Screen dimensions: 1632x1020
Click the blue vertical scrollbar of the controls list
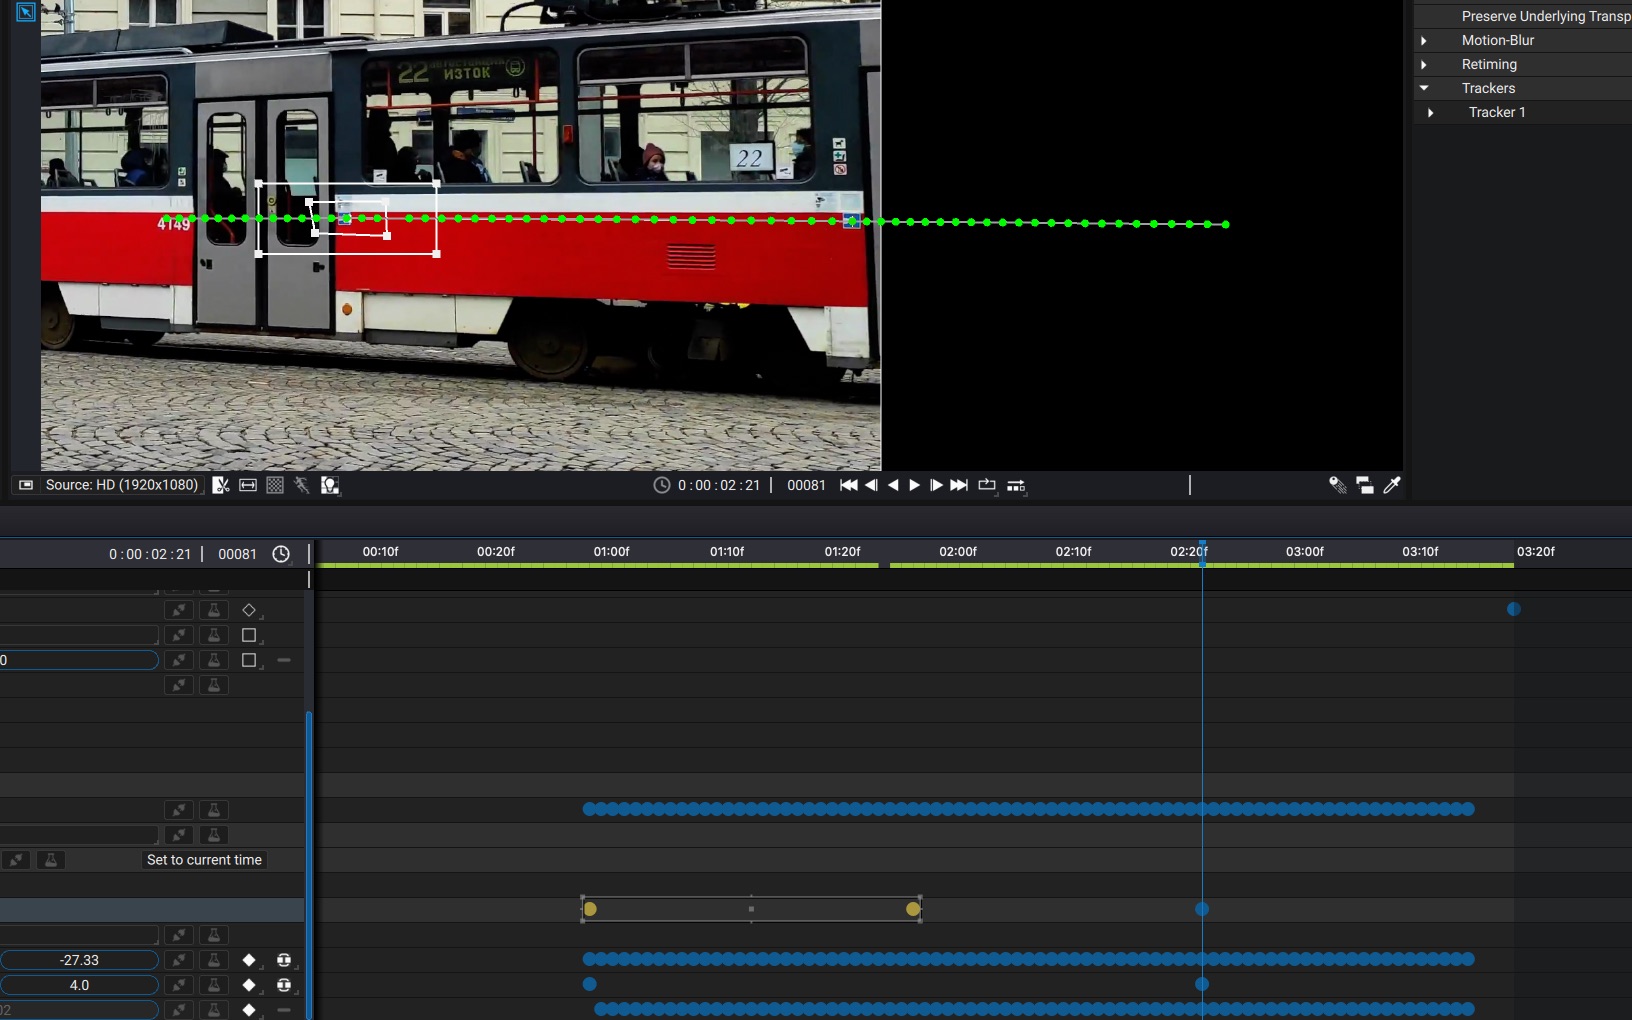click(309, 864)
